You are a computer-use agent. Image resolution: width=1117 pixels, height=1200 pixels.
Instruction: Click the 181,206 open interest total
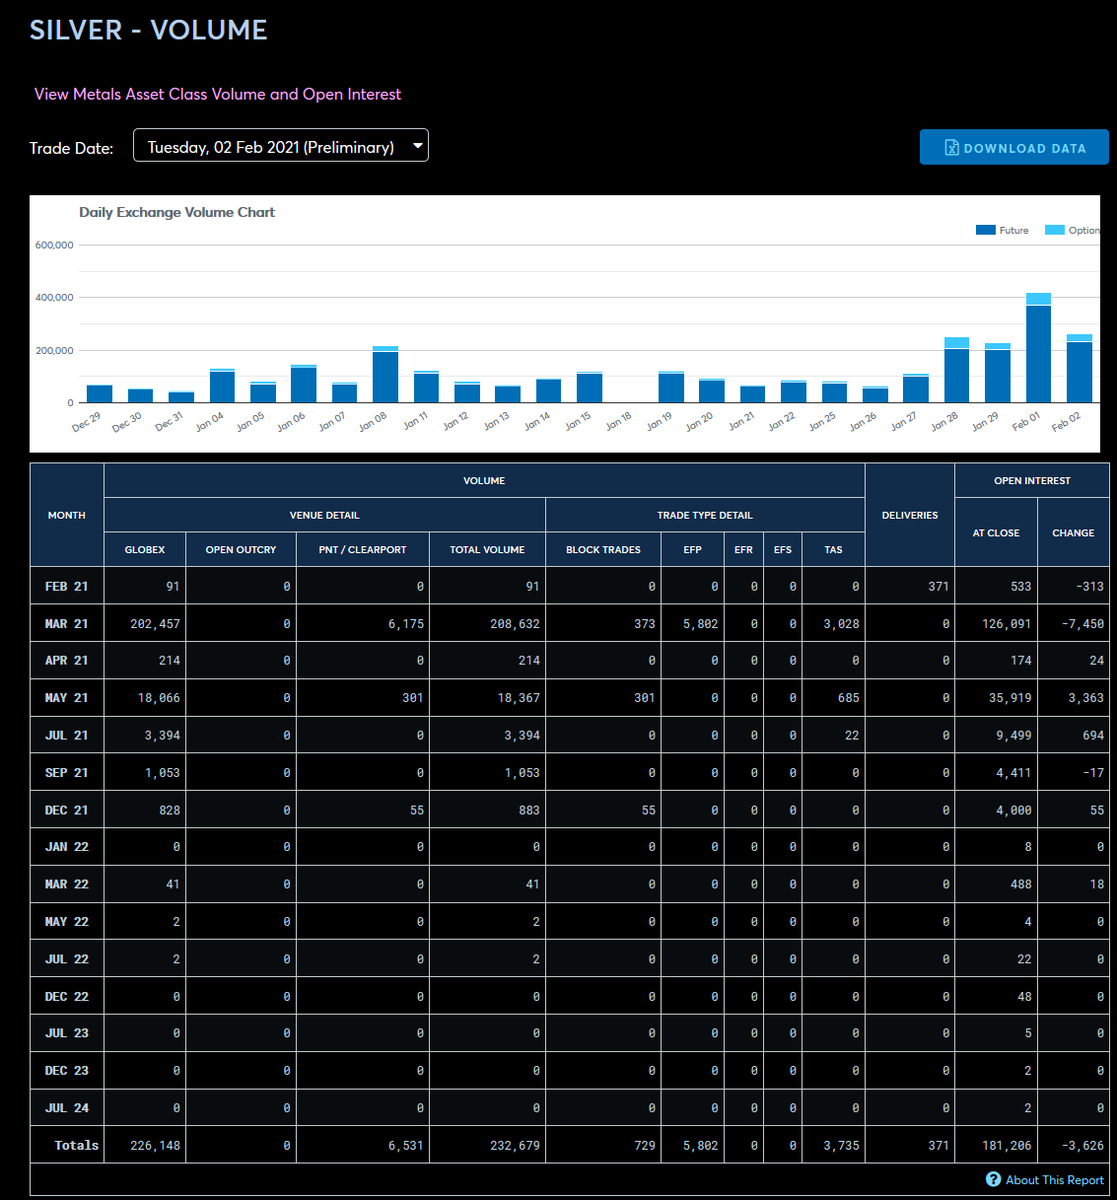point(1006,1146)
